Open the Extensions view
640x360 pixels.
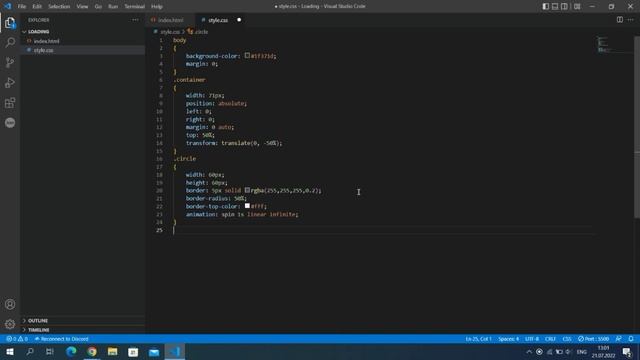[10, 102]
